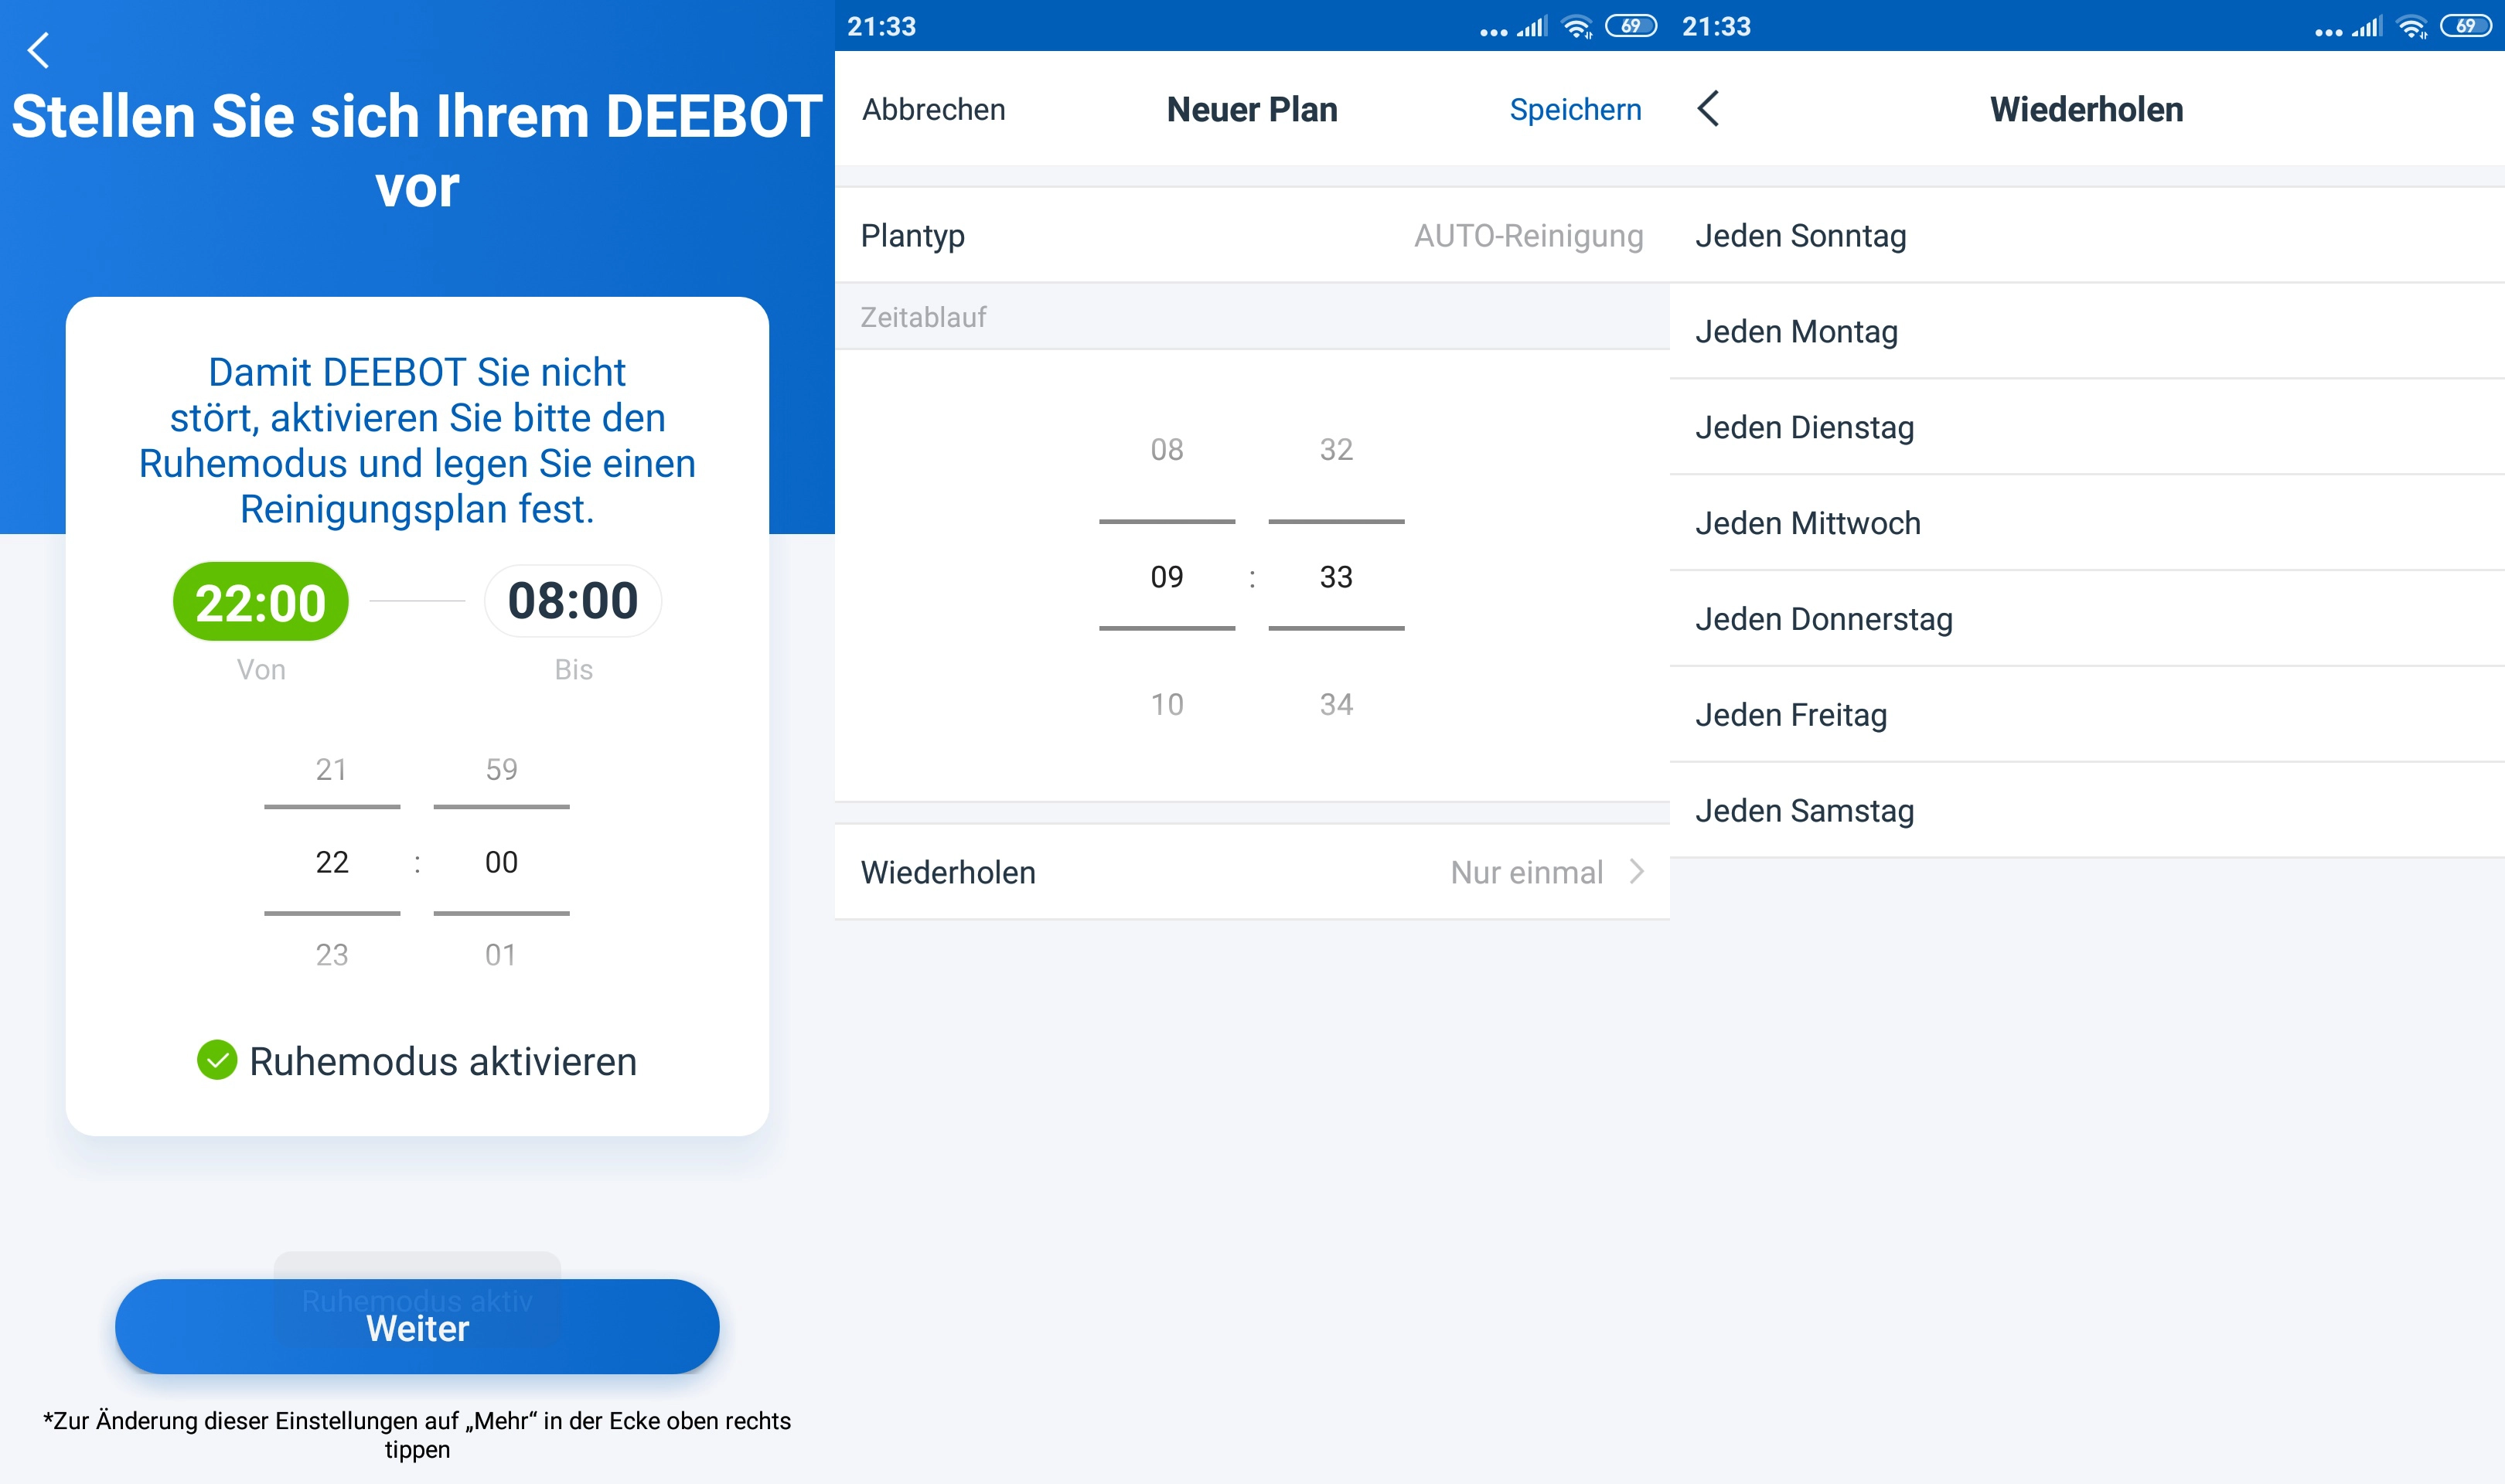The width and height of the screenshot is (2505, 1484).
Task: Tap the Stellen Sie sich Ihrem DEEBOT vor heading
Action: pos(417,151)
